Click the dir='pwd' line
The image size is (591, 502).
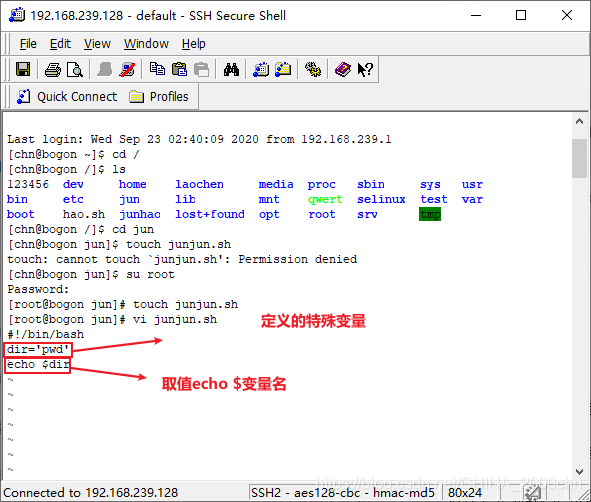38,349
